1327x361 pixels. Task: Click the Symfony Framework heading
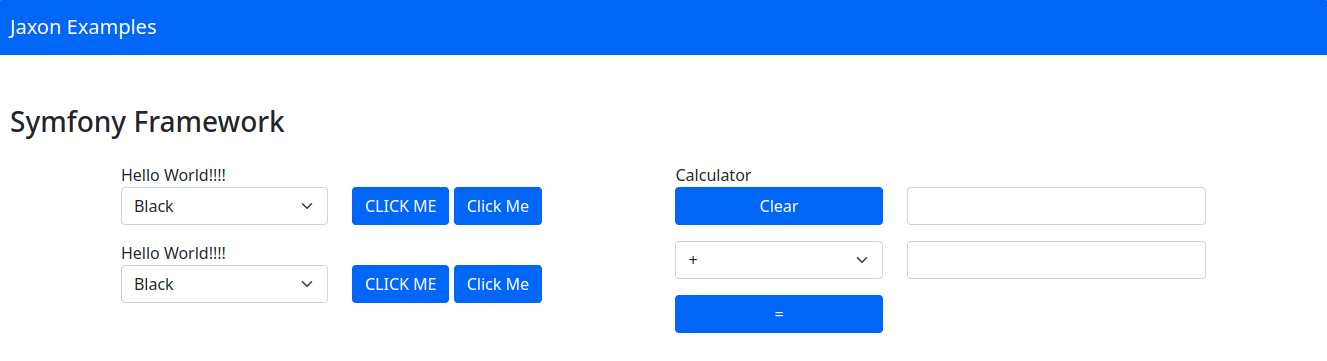pyautogui.click(x=147, y=122)
